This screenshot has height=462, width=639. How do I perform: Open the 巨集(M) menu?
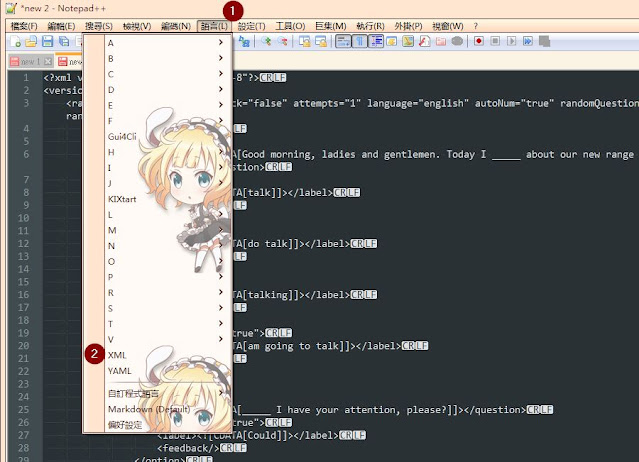331,26
